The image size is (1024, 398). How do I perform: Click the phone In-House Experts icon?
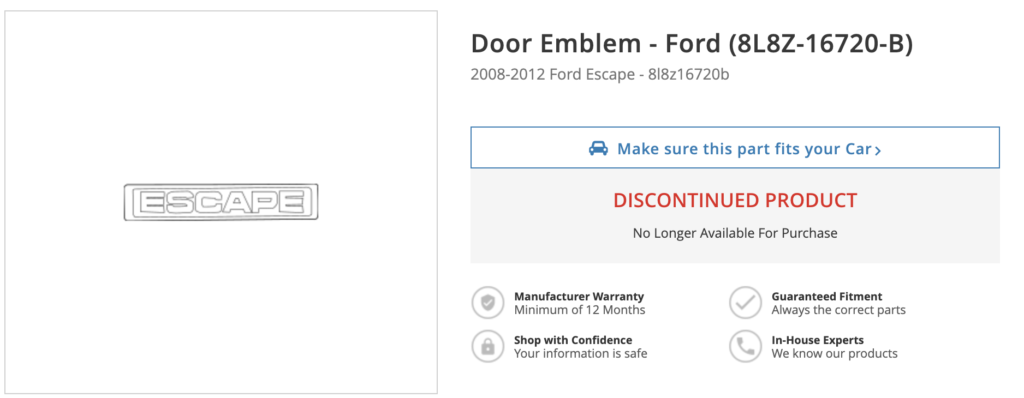745,346
